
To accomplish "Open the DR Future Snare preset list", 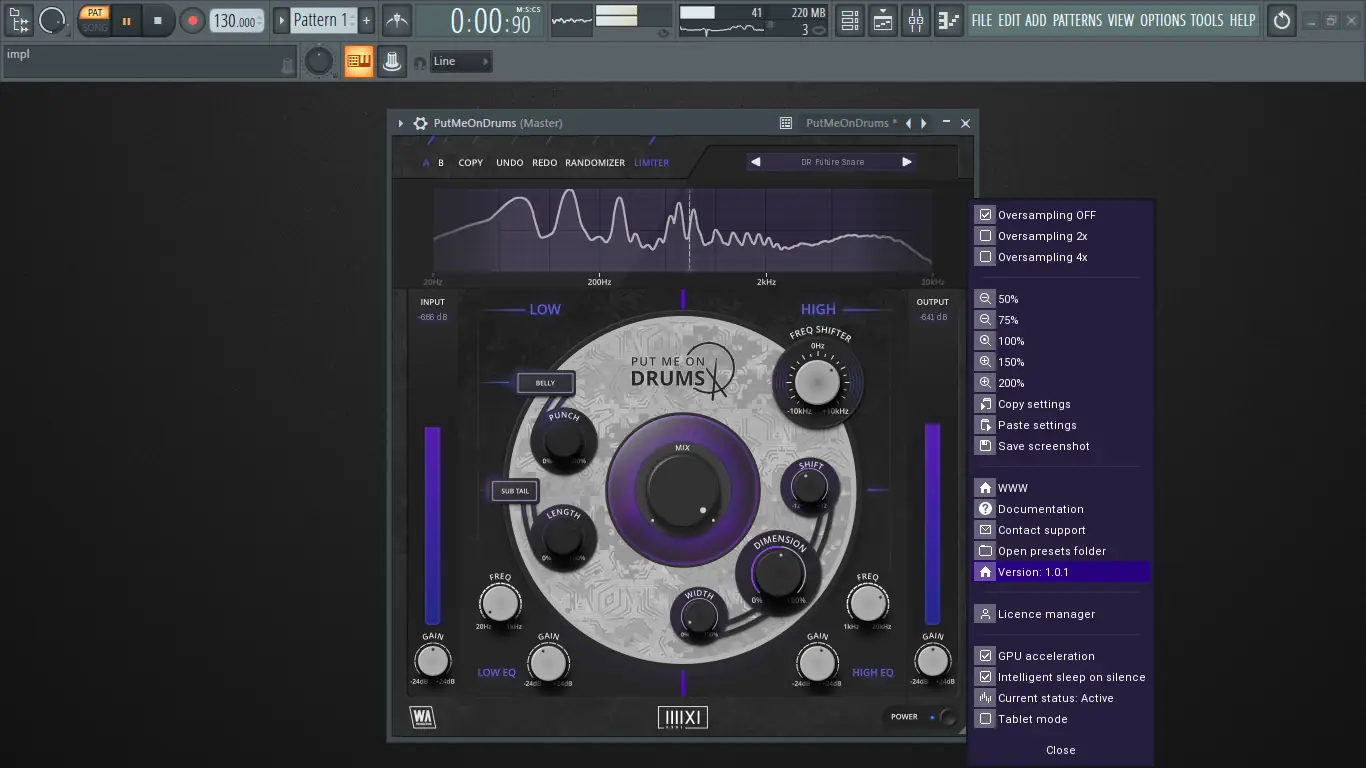I will pos(832,162).
